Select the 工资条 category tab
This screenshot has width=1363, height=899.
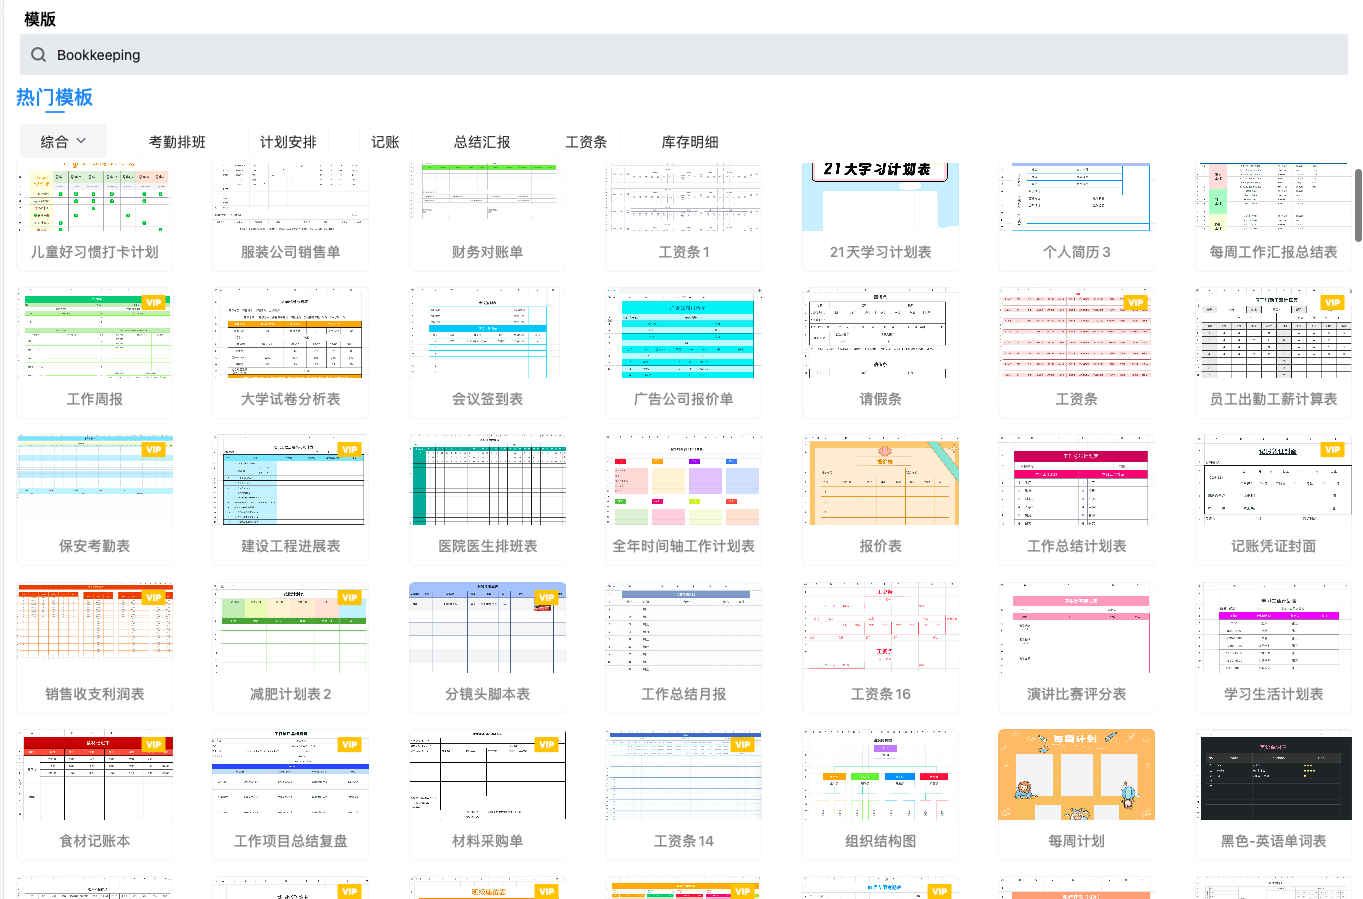click(x=586, y=142)
